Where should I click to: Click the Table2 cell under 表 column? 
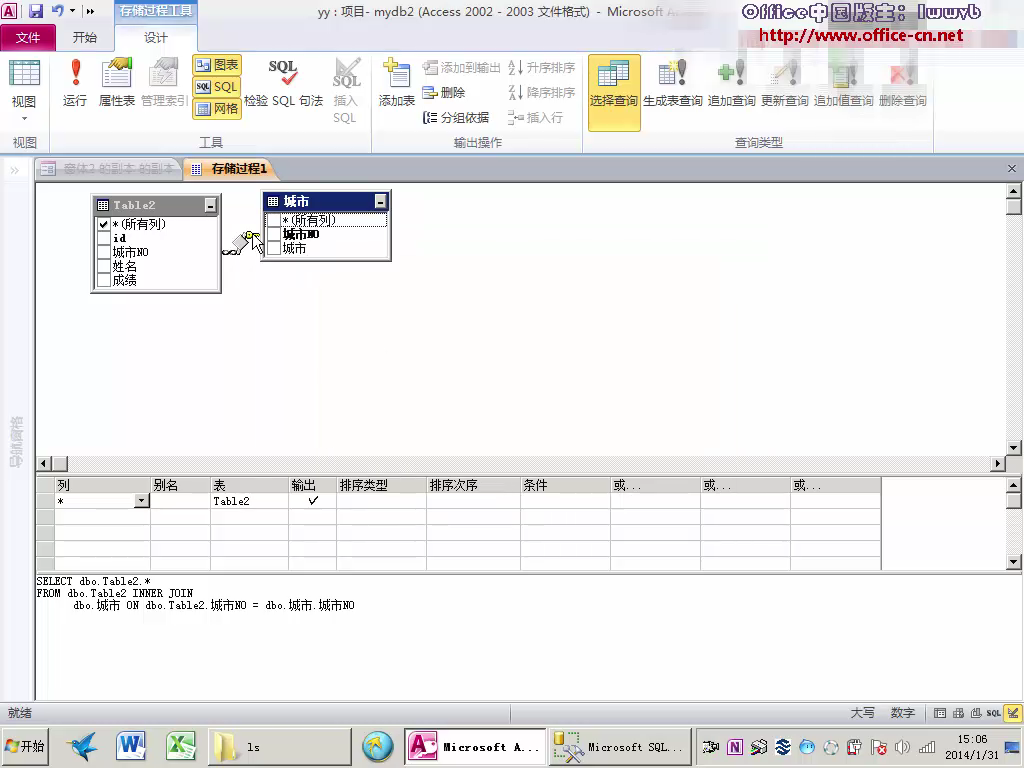tap(249, 501)
